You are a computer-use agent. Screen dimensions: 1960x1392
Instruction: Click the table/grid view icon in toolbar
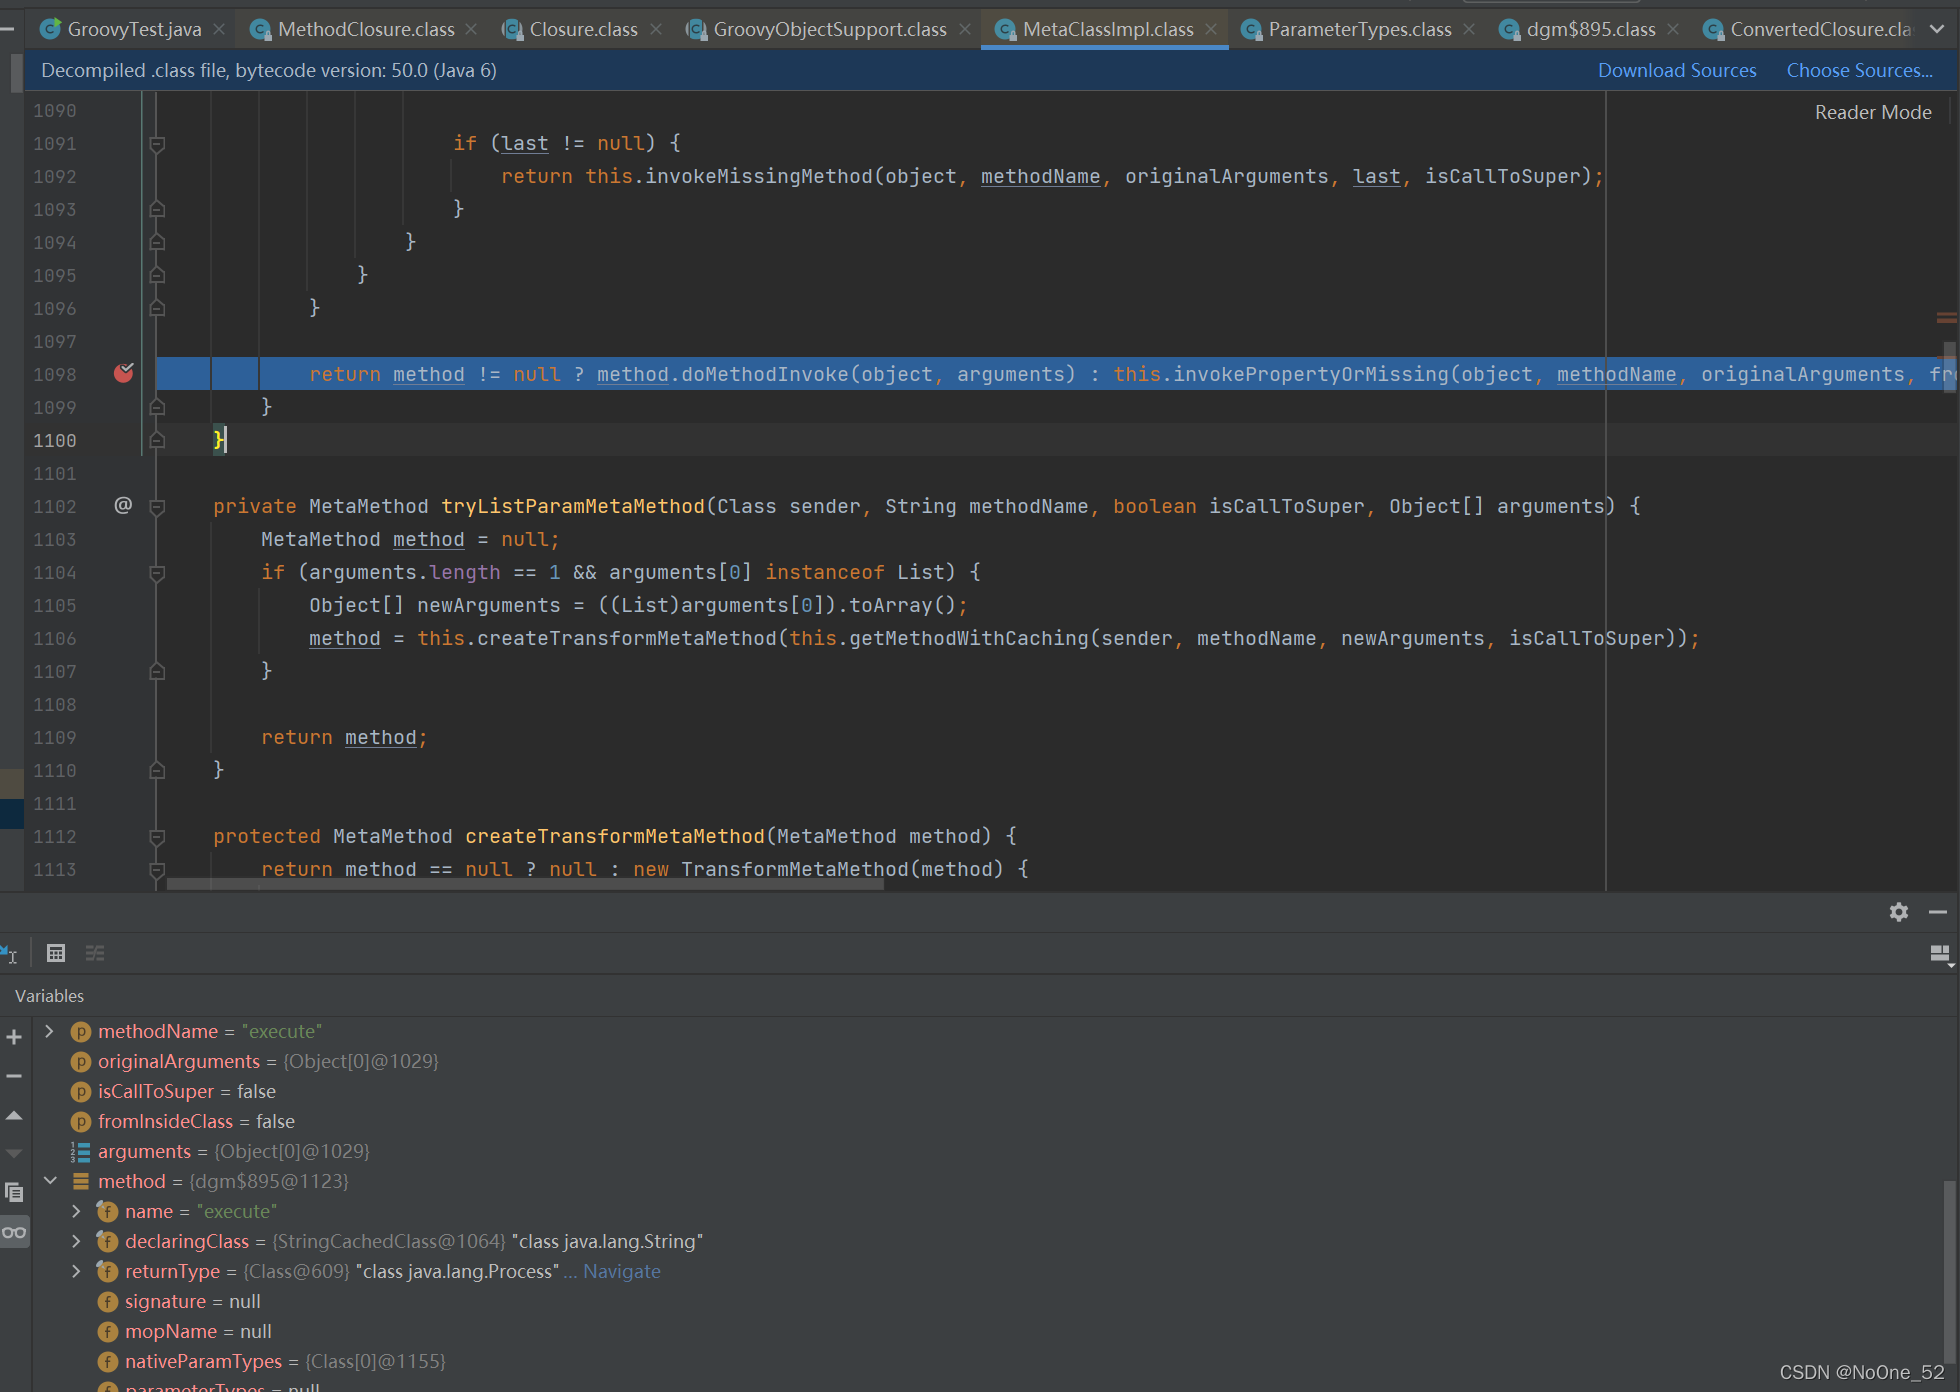[56, 952]
